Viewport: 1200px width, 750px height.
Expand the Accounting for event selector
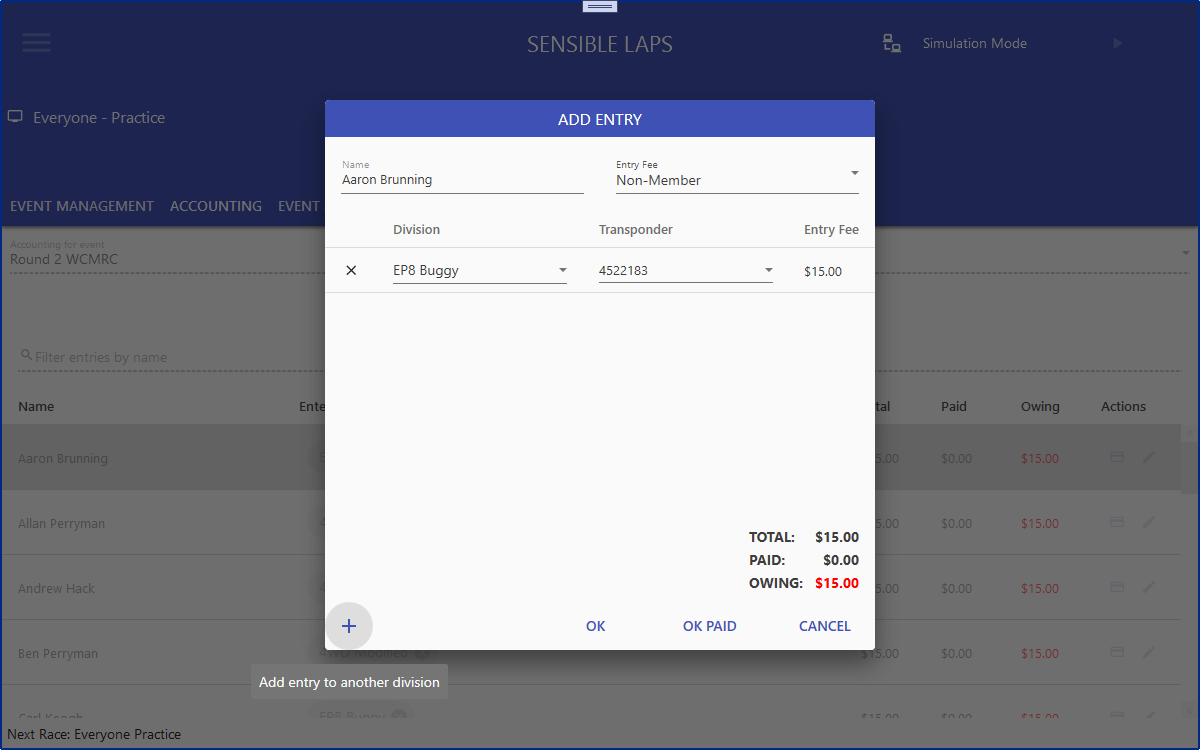point(1186,254)
